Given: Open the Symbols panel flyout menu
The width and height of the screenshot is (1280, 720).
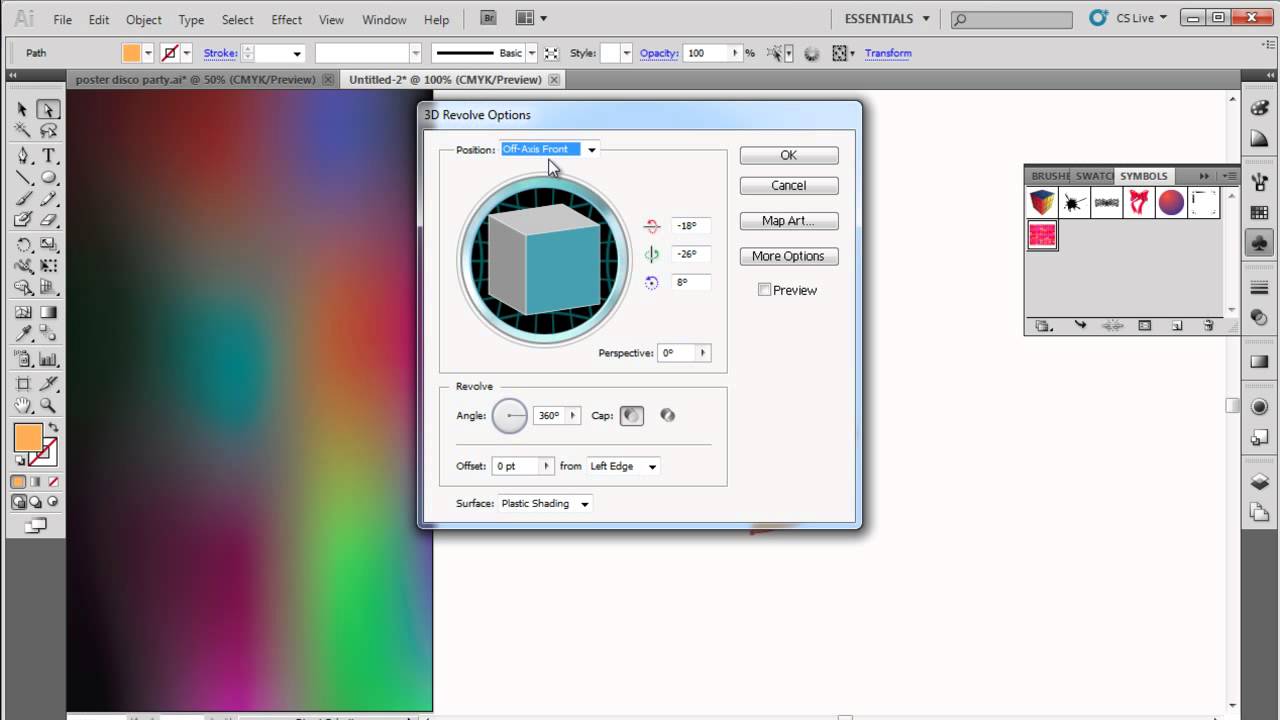Looking at the screenshot, I should click(1229, 176).
